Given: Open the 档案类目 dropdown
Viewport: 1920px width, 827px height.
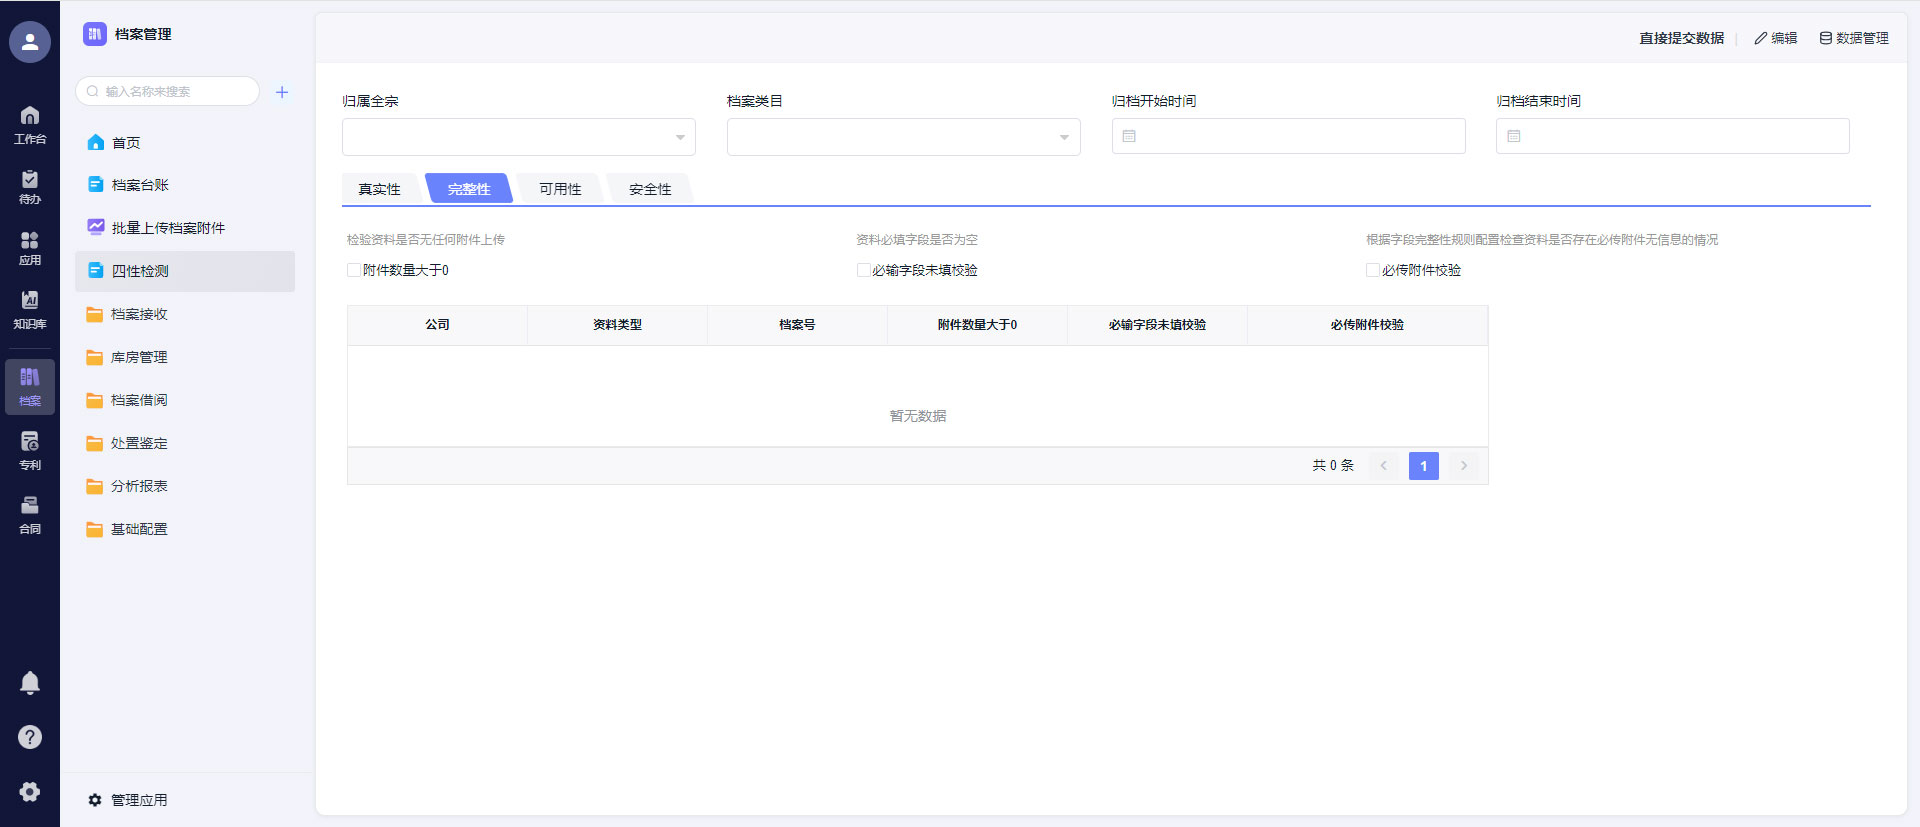Looking at the screenshot, I should tap(903, 137).
